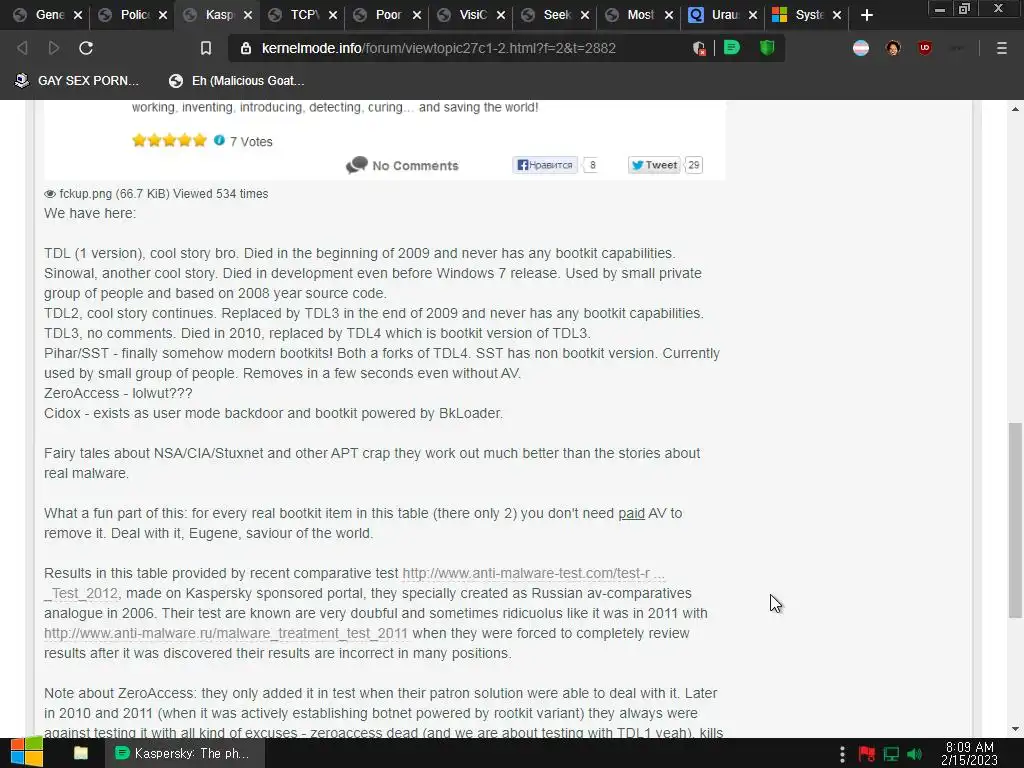Screen dimensions: 1024x768
Task: Close the VisiC tab
Action: (x=501, y=15)
